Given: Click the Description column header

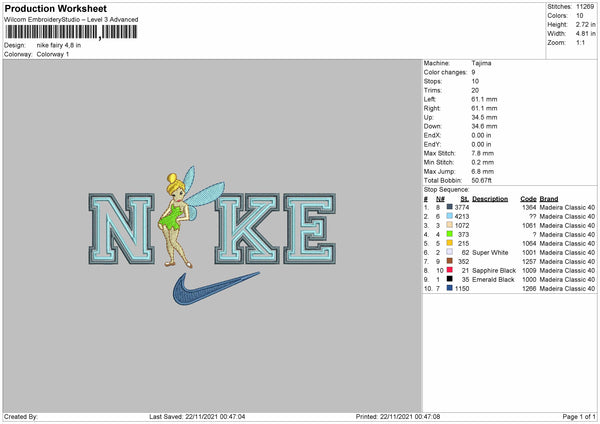Looking at the screenshot, I should pos(490,199).
